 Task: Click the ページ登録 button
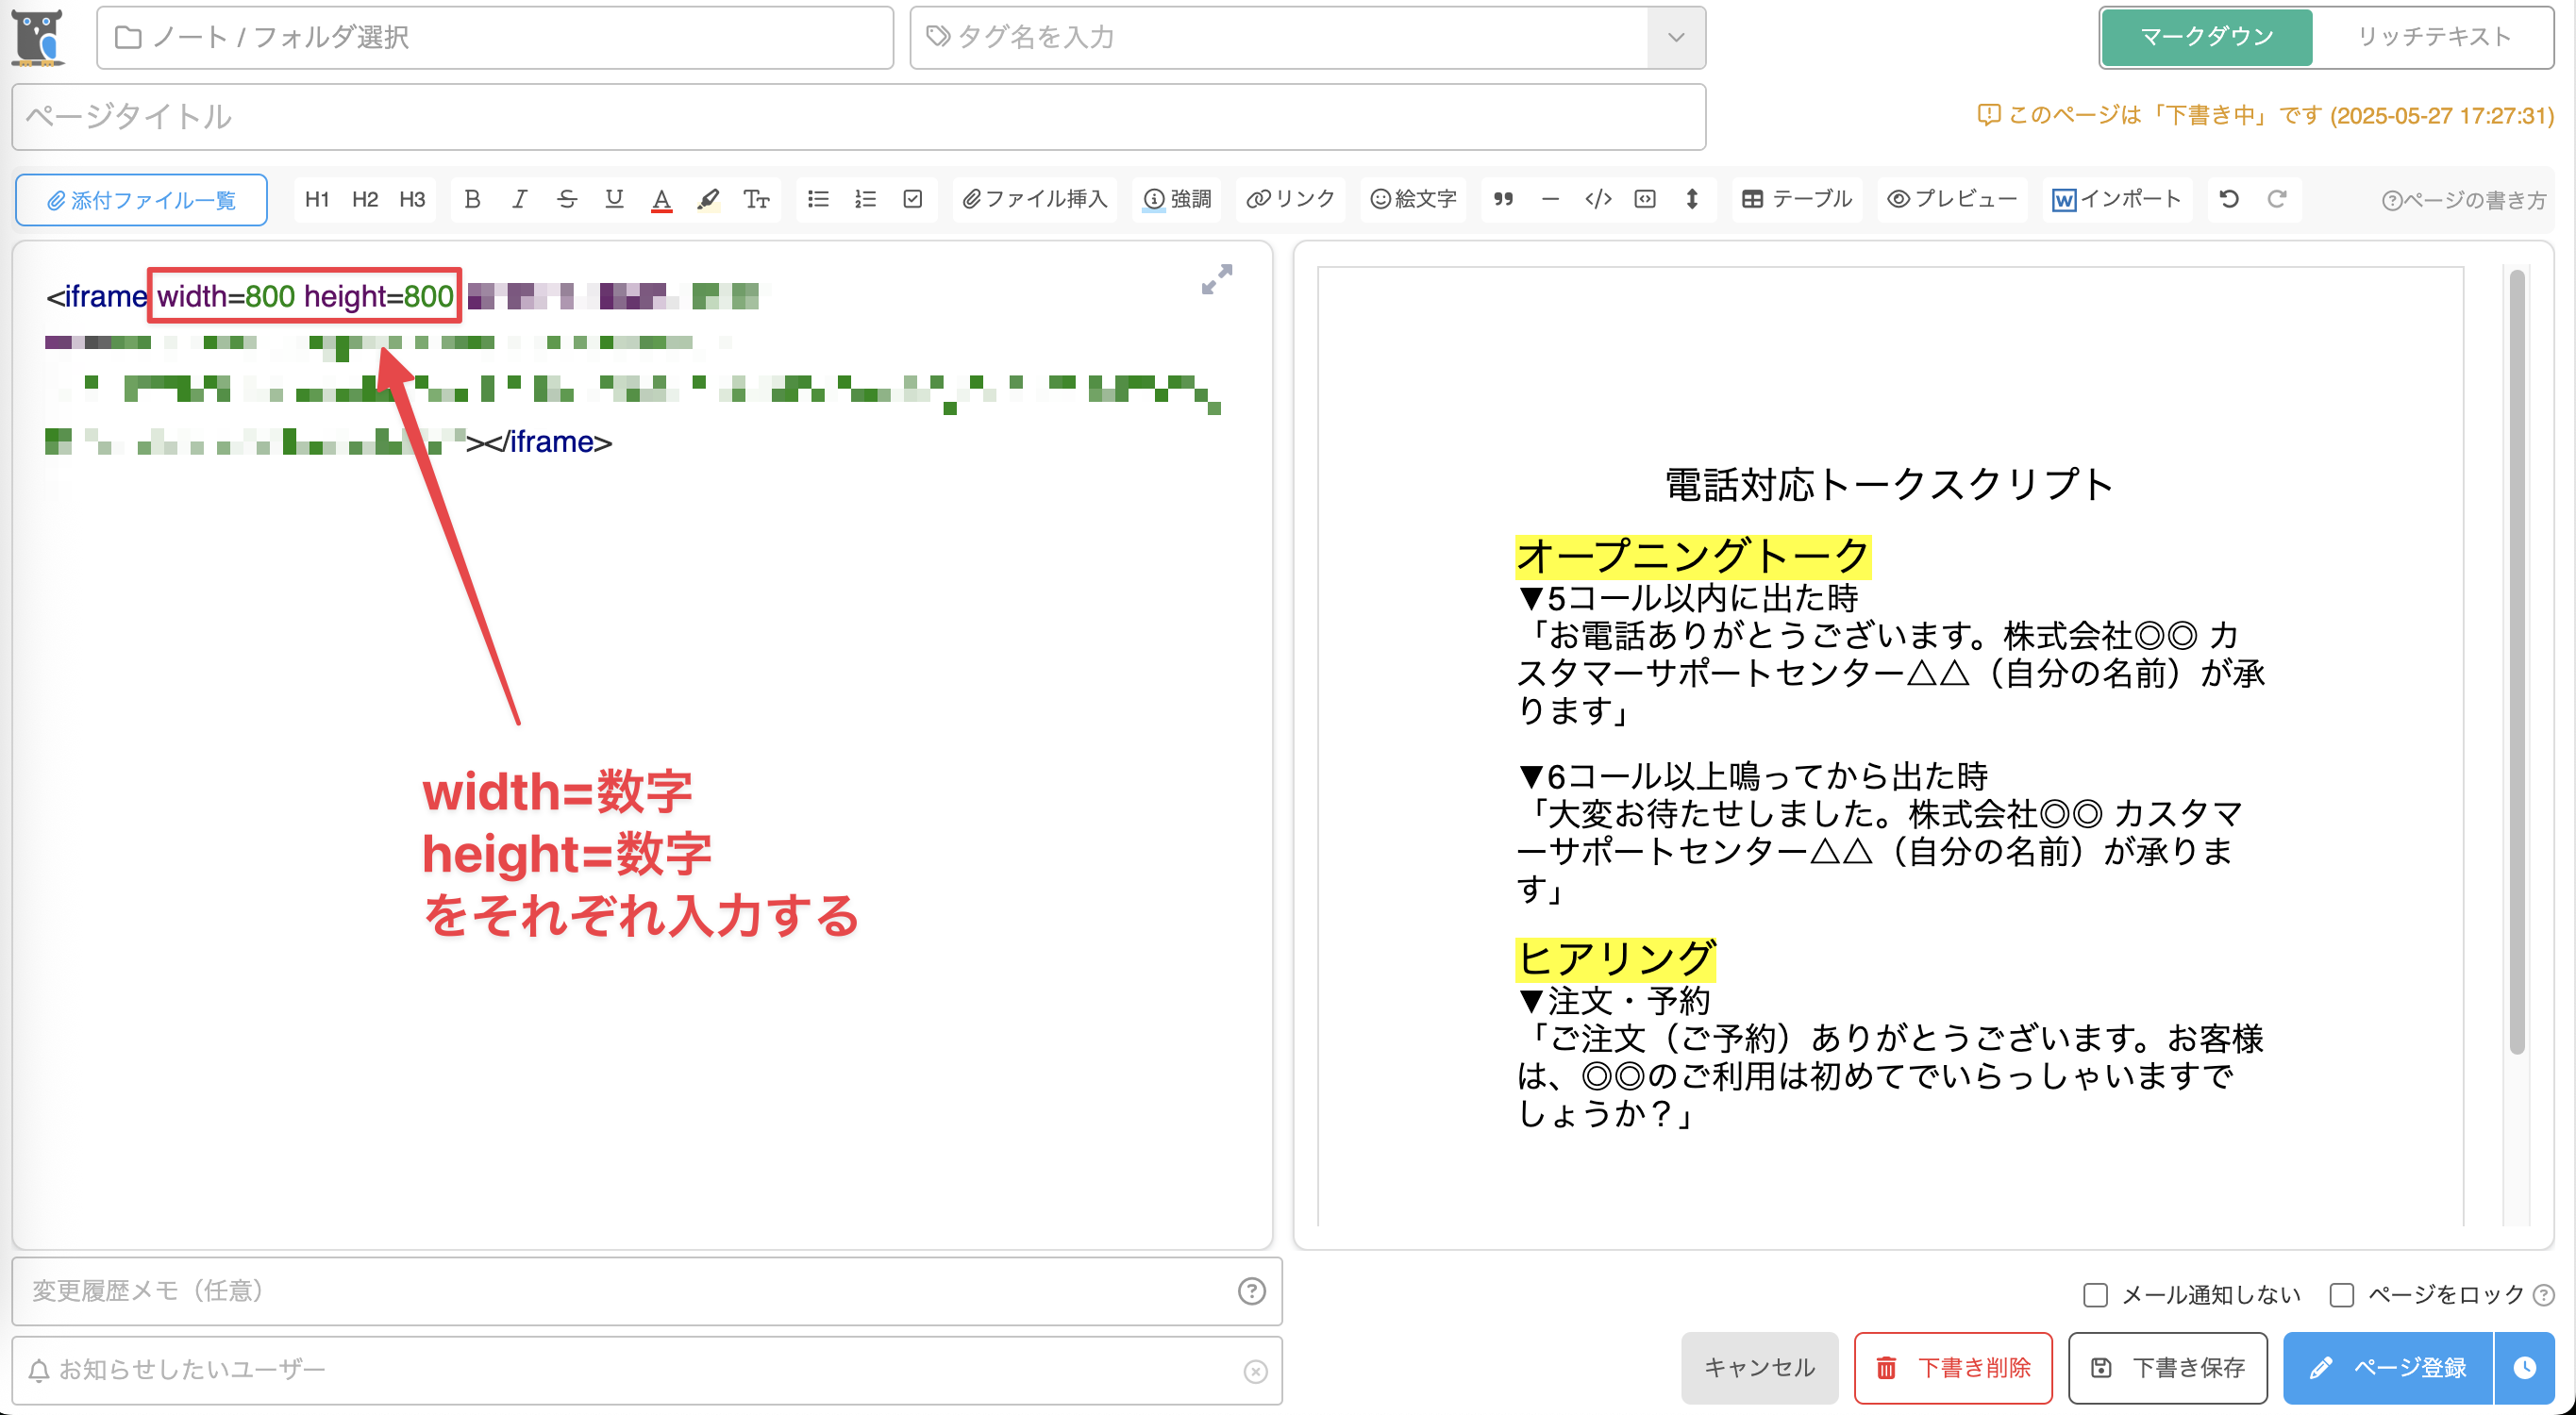[2388, 1368]
